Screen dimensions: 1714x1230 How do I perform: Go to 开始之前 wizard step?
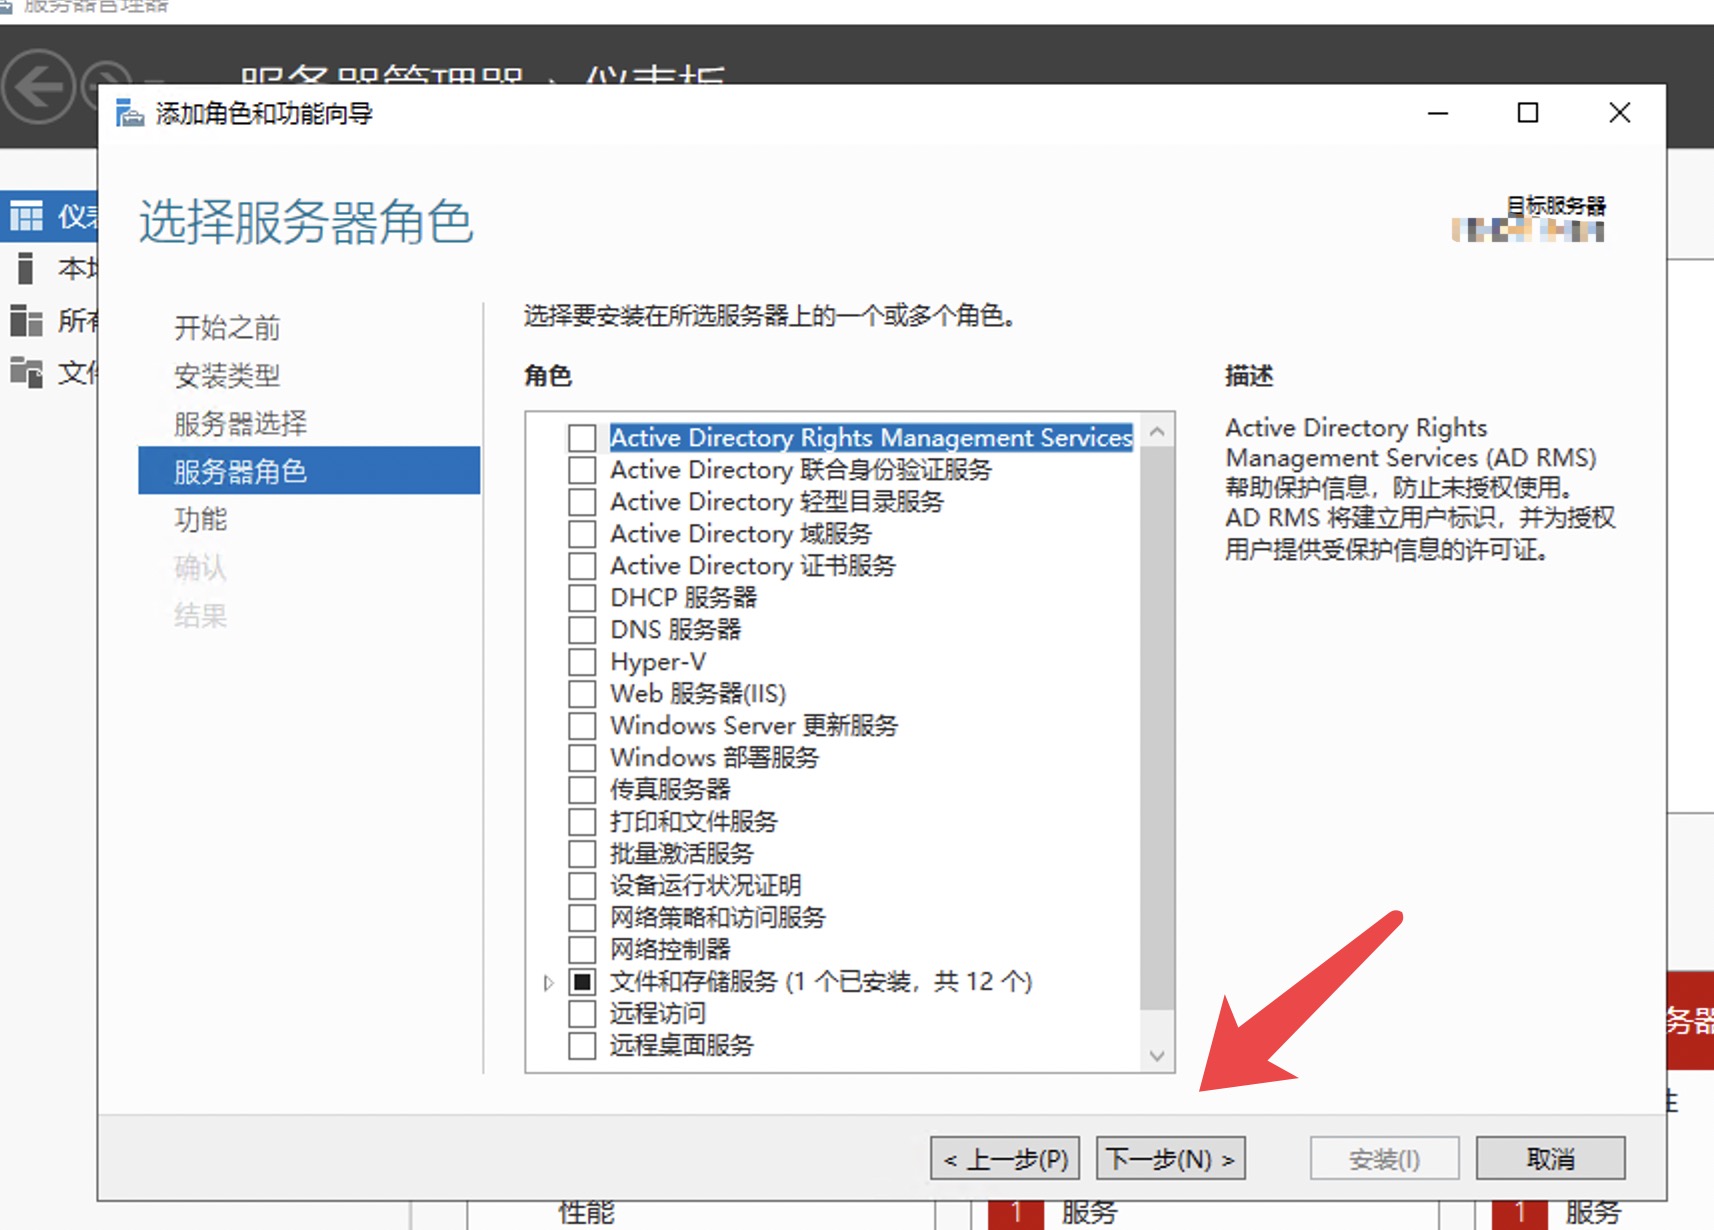click(x=227, y=327)
